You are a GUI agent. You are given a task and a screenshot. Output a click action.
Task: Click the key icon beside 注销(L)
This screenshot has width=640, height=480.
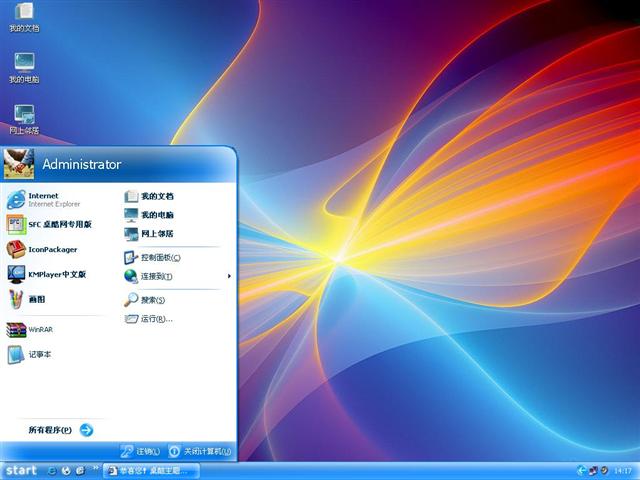point(126,451)
